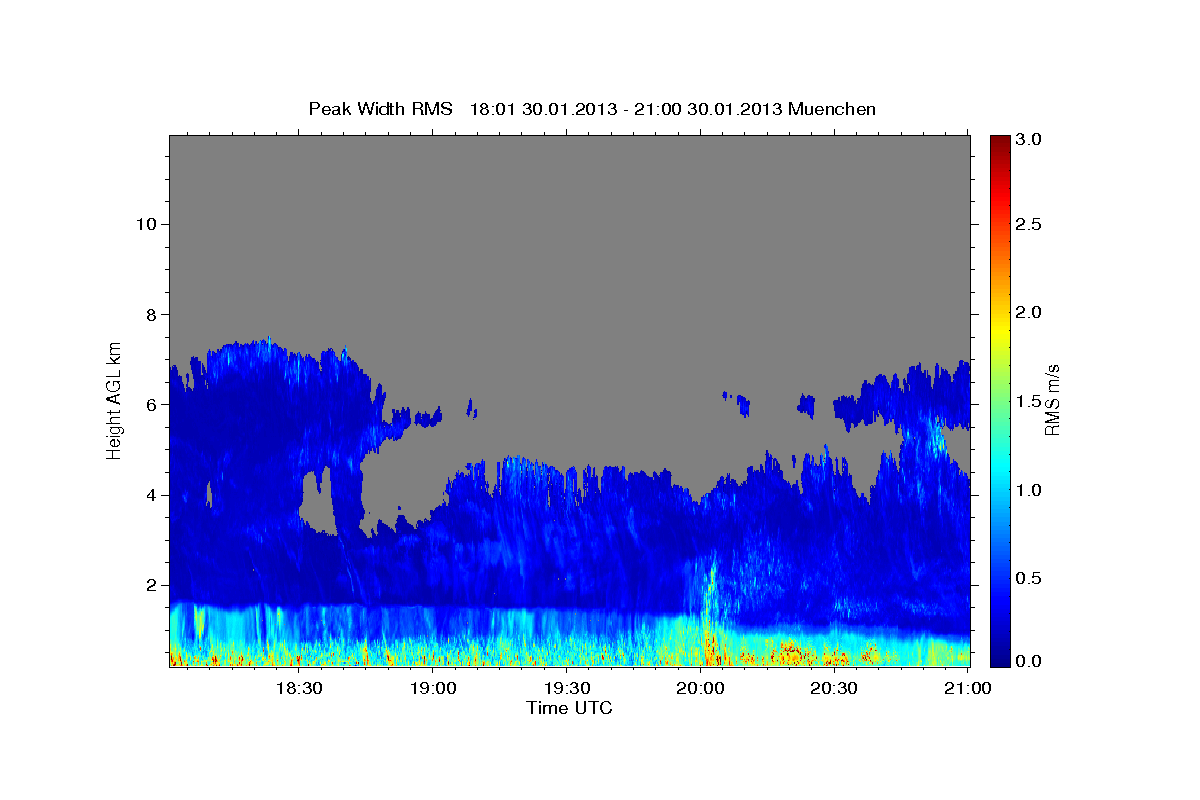Click the height tick label 8
1200x800 pixels.
(x=149, y=314)
